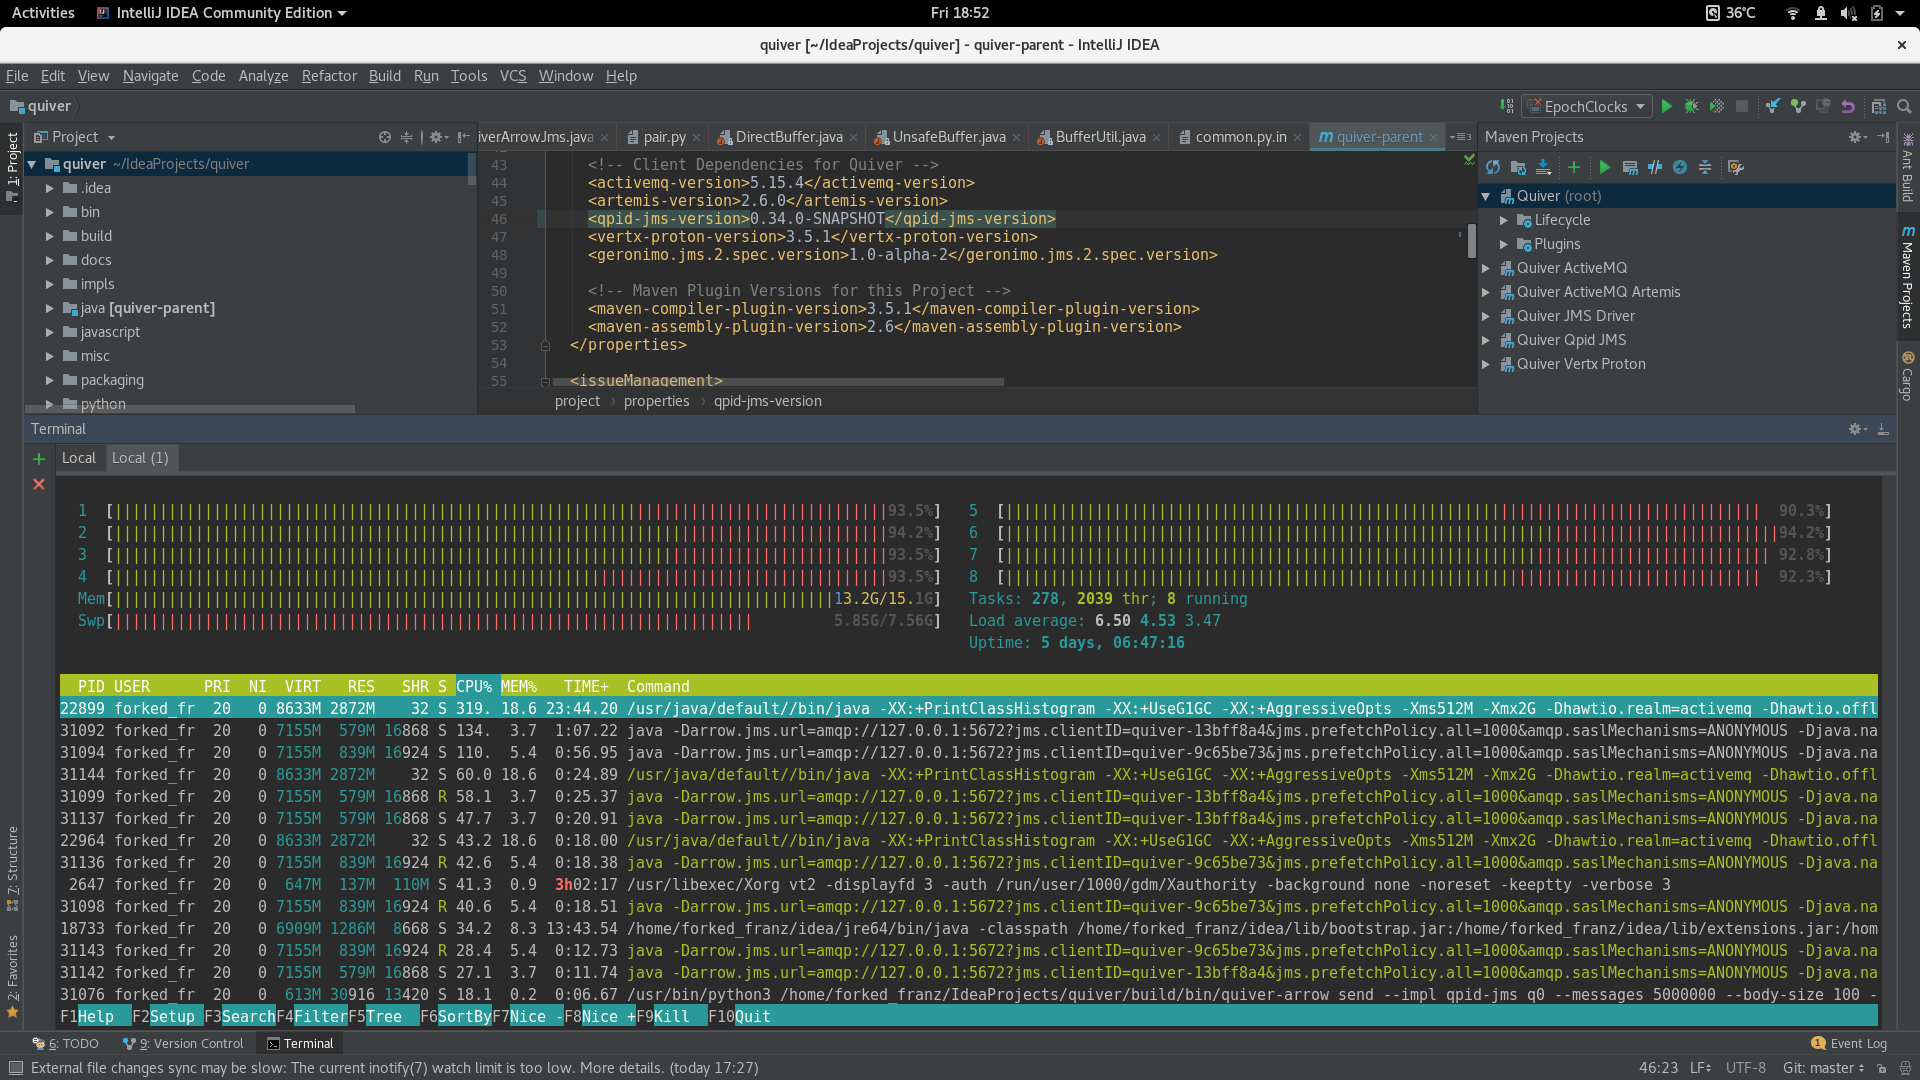Screen dimensions: 1920x1080
Task: Generate sources and update folders for Maven
Action: 1518,167
